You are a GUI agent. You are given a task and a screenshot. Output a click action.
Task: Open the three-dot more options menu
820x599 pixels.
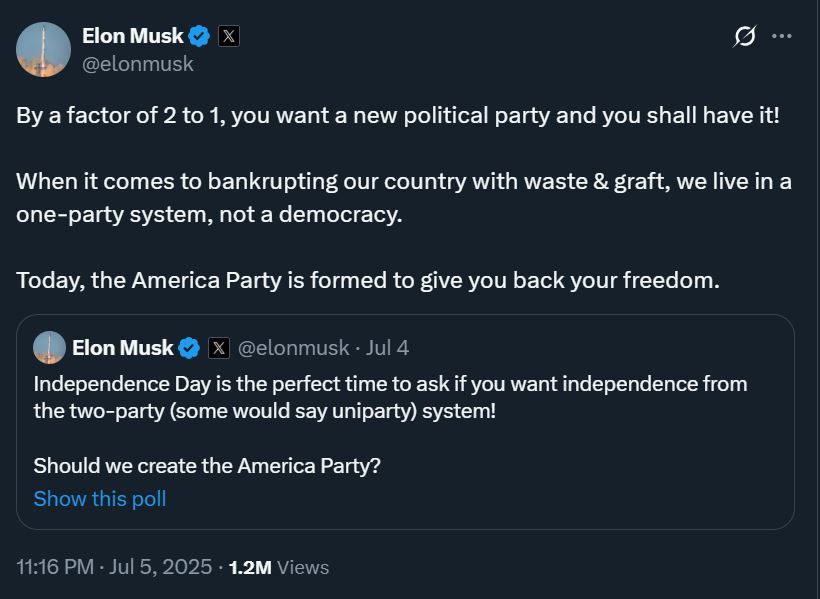782,36
